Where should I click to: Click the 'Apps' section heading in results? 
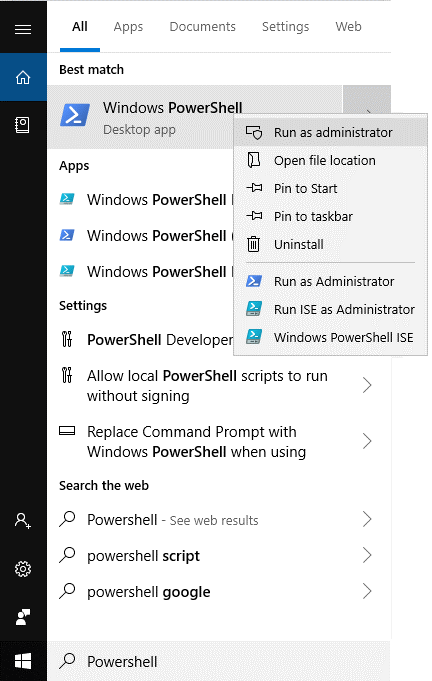click(74, 165)
